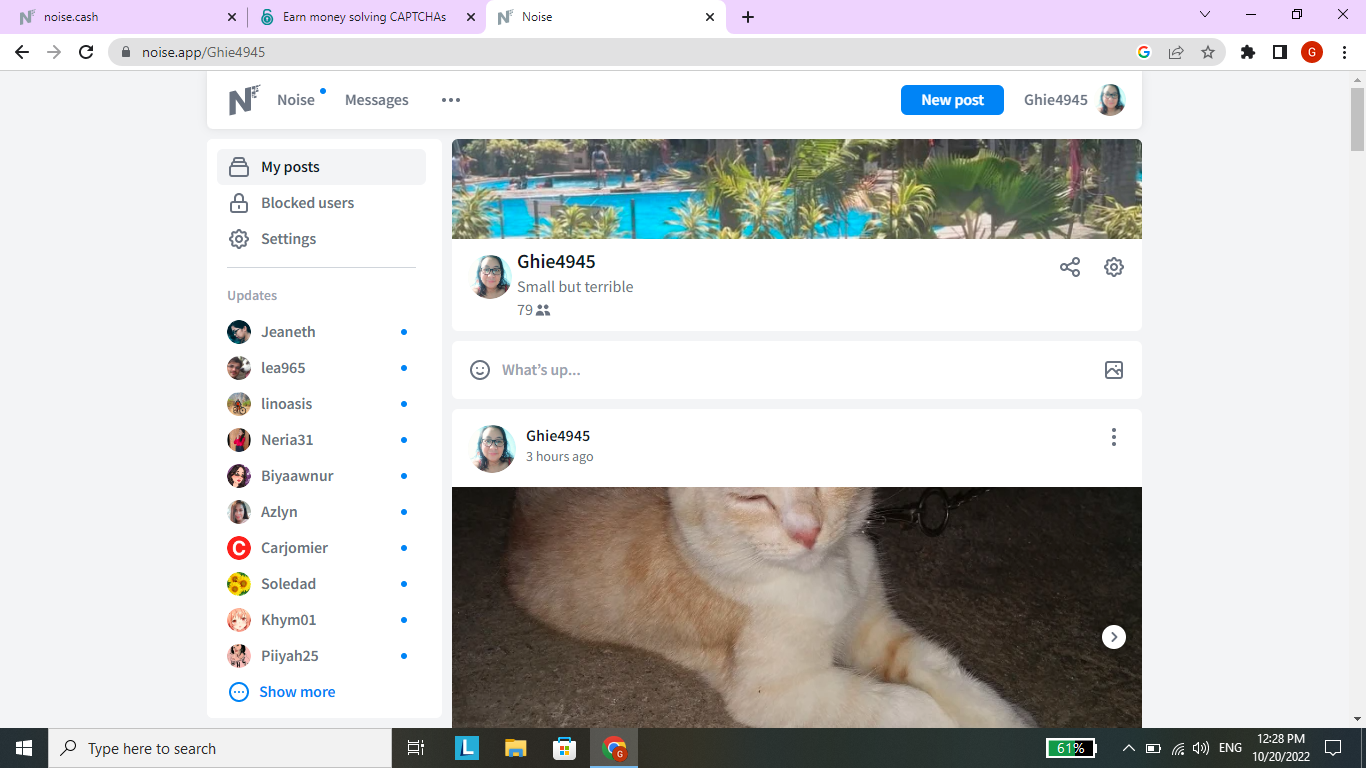Expand Show more updates
This screenshot has width=1366, height=768.
point(283,692)
